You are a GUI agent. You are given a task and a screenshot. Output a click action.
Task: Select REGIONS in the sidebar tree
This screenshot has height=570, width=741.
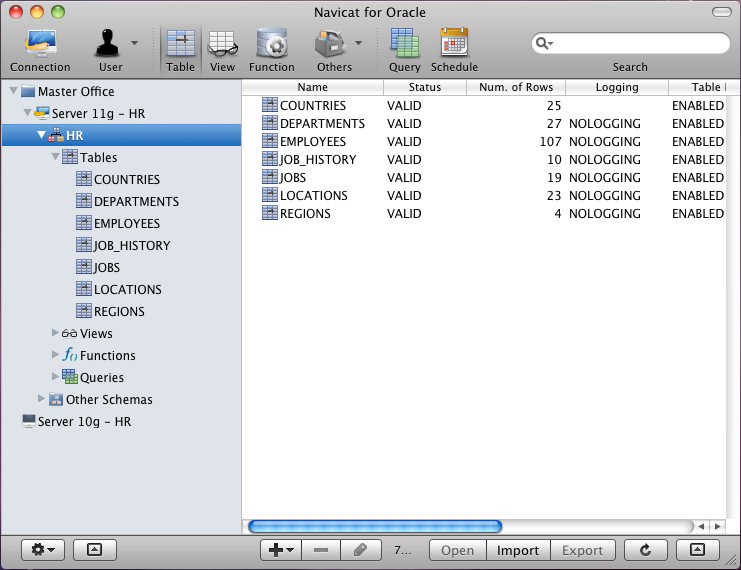(119, 311)
